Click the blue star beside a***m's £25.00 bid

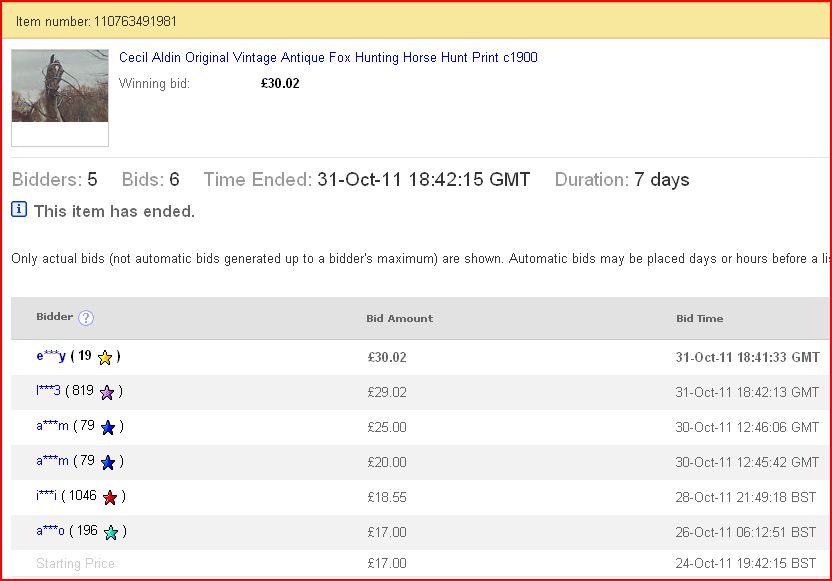point(108,428)
